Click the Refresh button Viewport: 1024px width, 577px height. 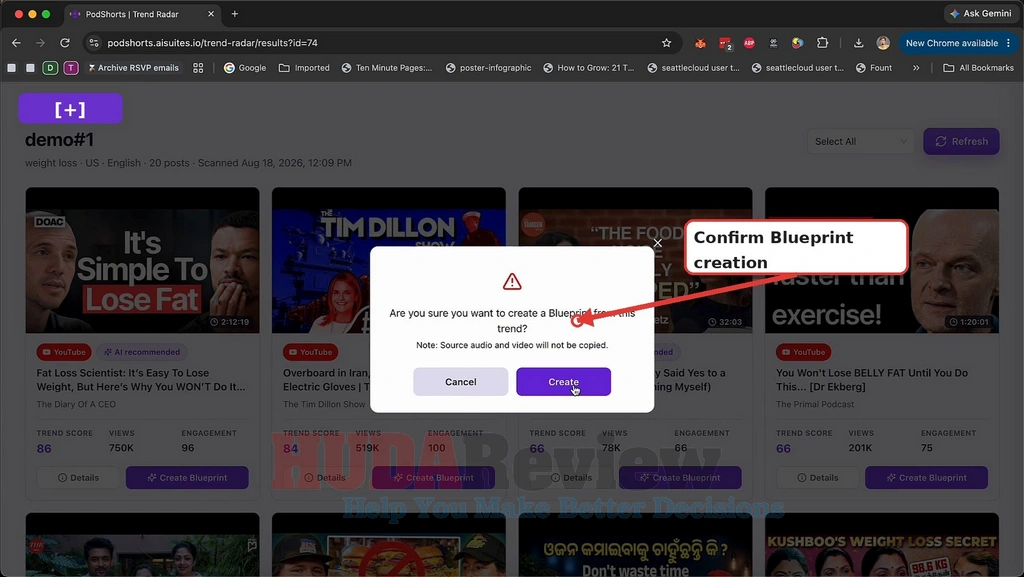[x=961, y=142]
